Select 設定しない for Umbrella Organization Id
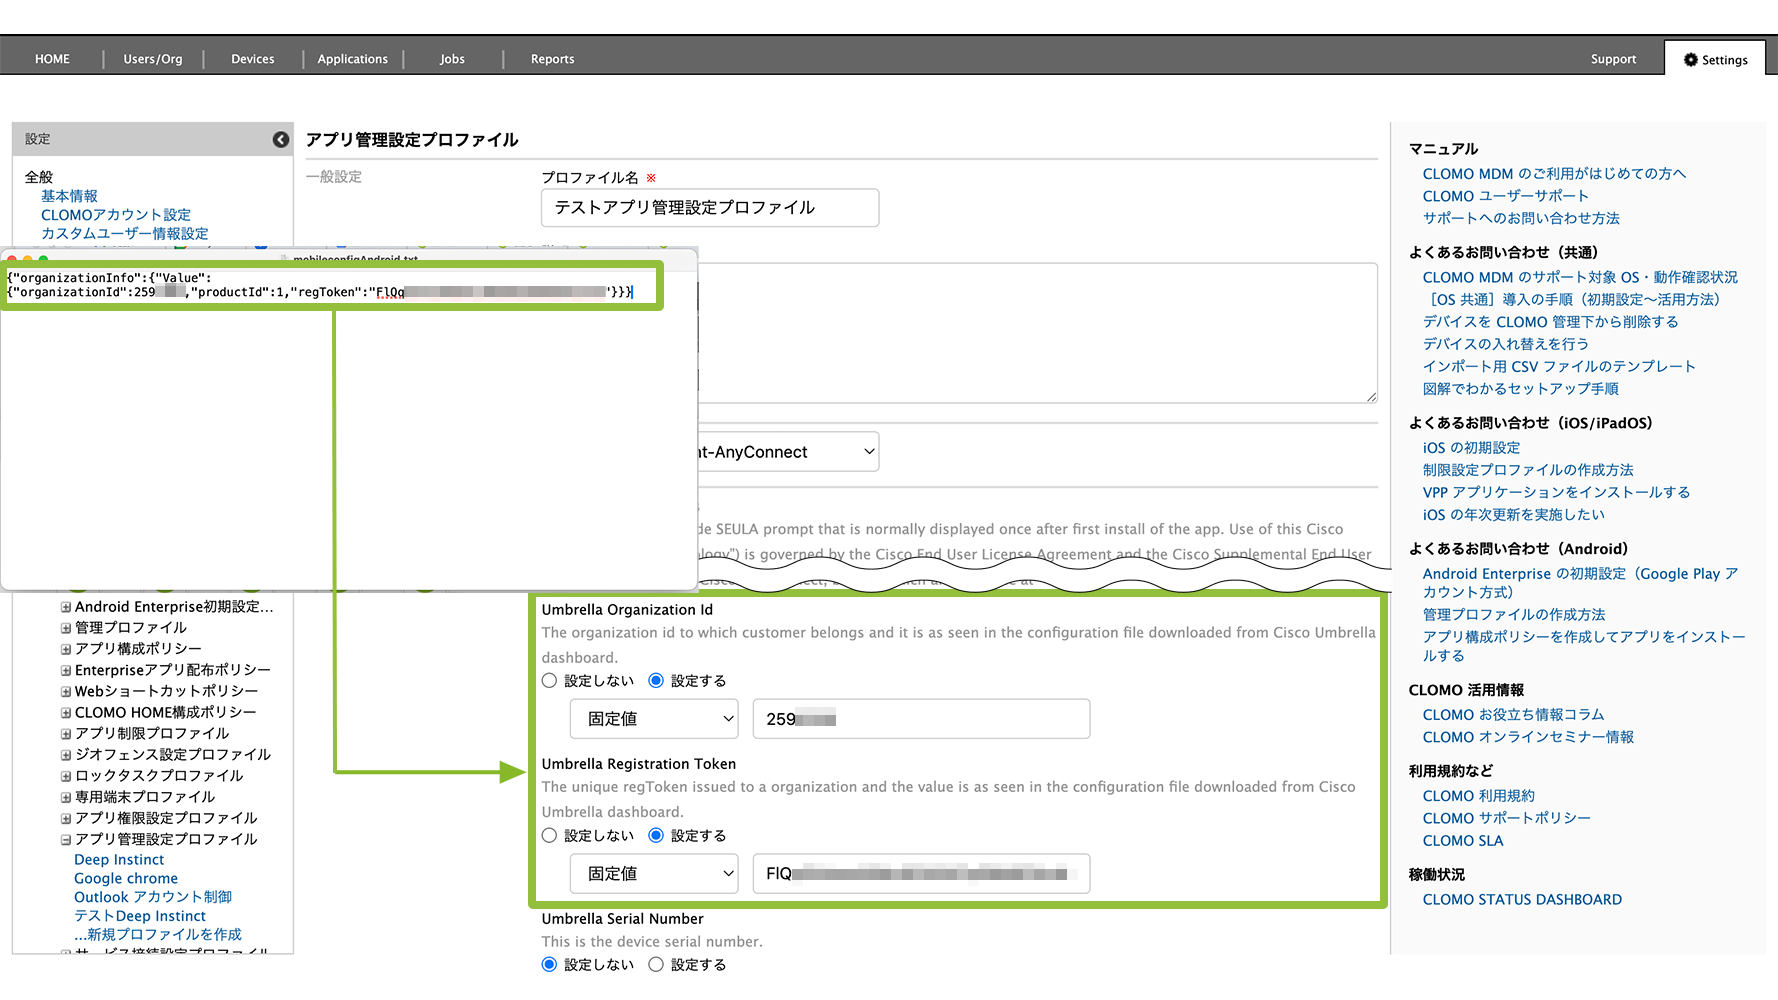 pos(550,681)
